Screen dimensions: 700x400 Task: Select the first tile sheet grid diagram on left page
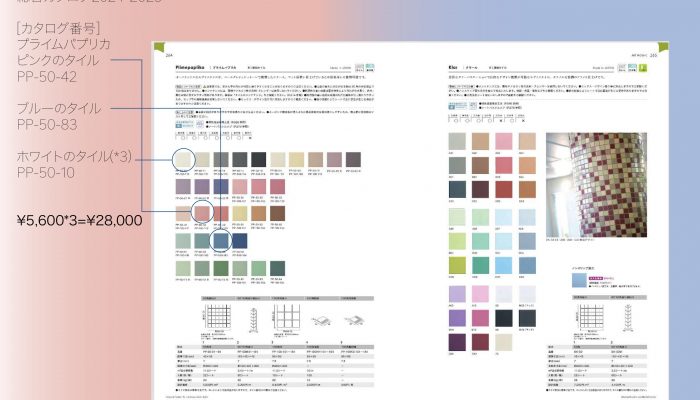pos(217,318)
